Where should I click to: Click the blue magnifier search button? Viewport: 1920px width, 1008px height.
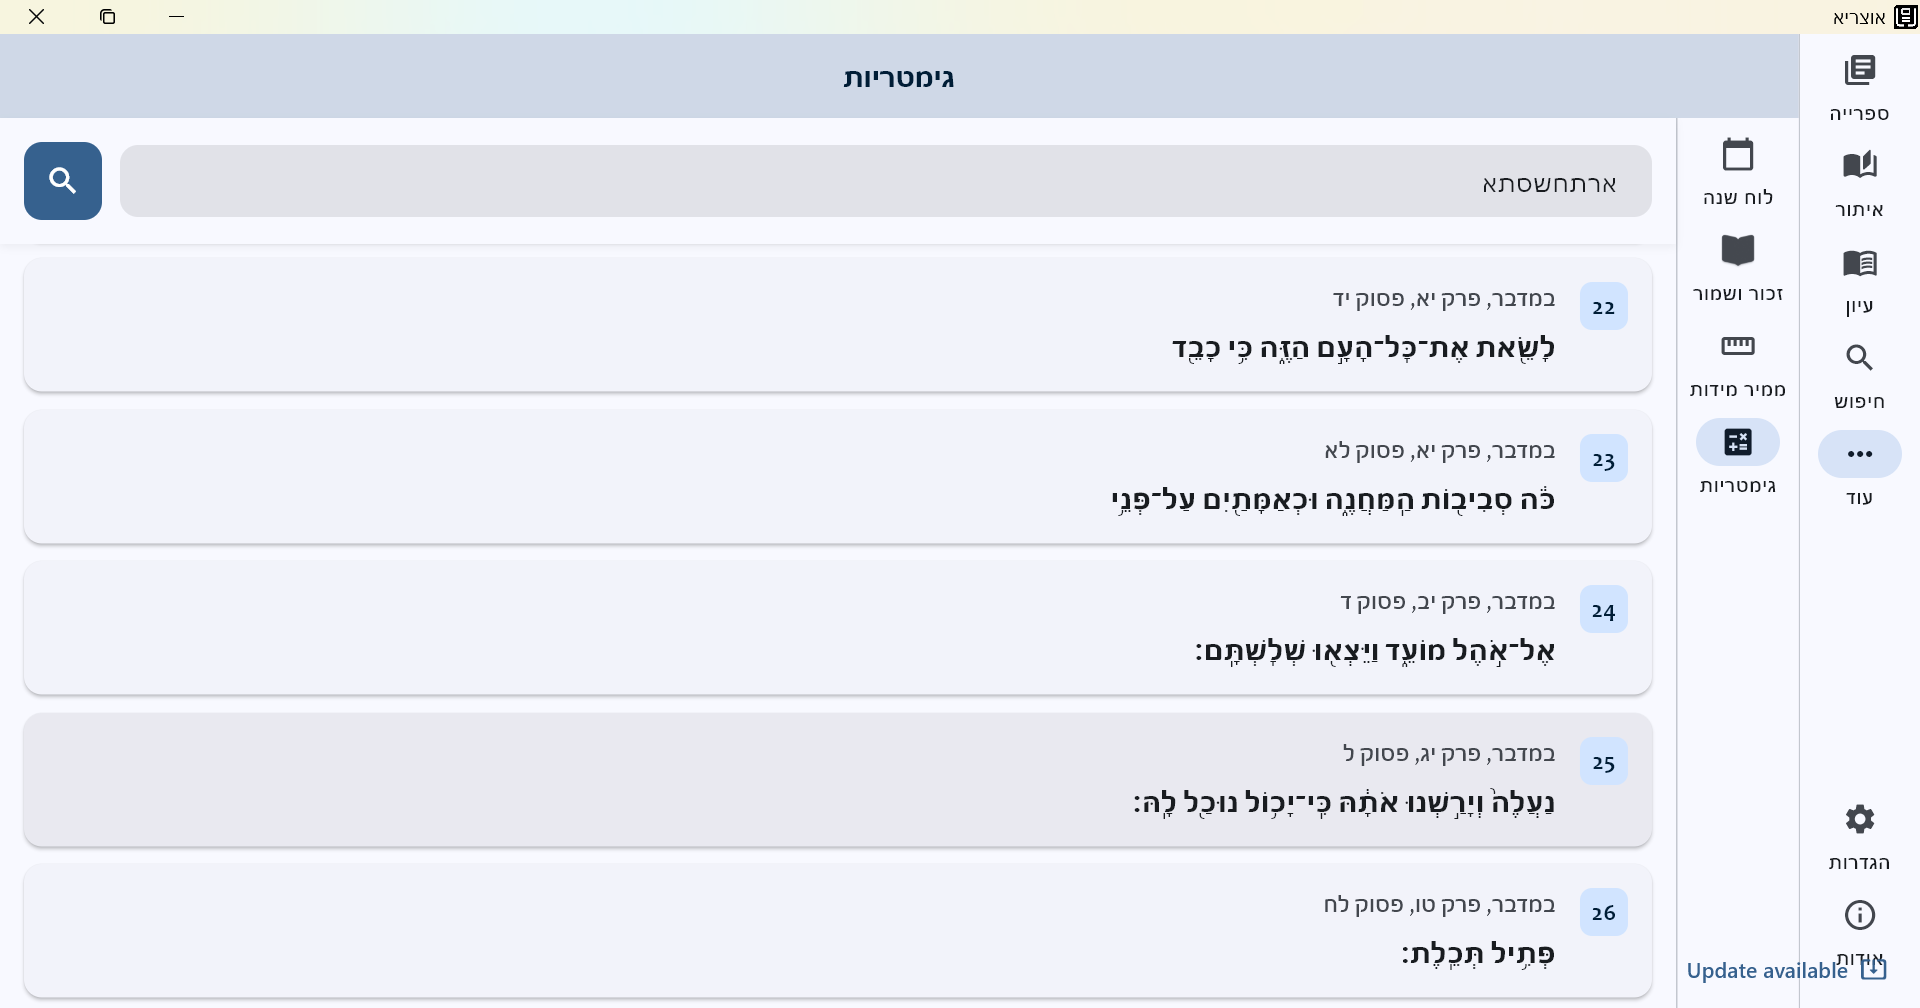point(63,181)
